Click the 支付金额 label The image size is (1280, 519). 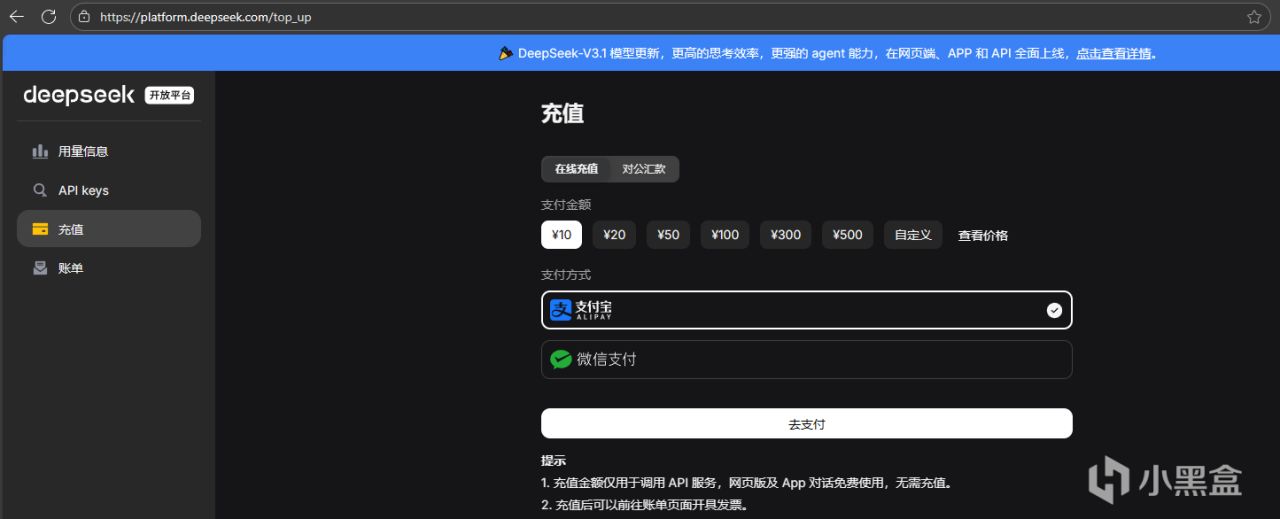(566, 204)
